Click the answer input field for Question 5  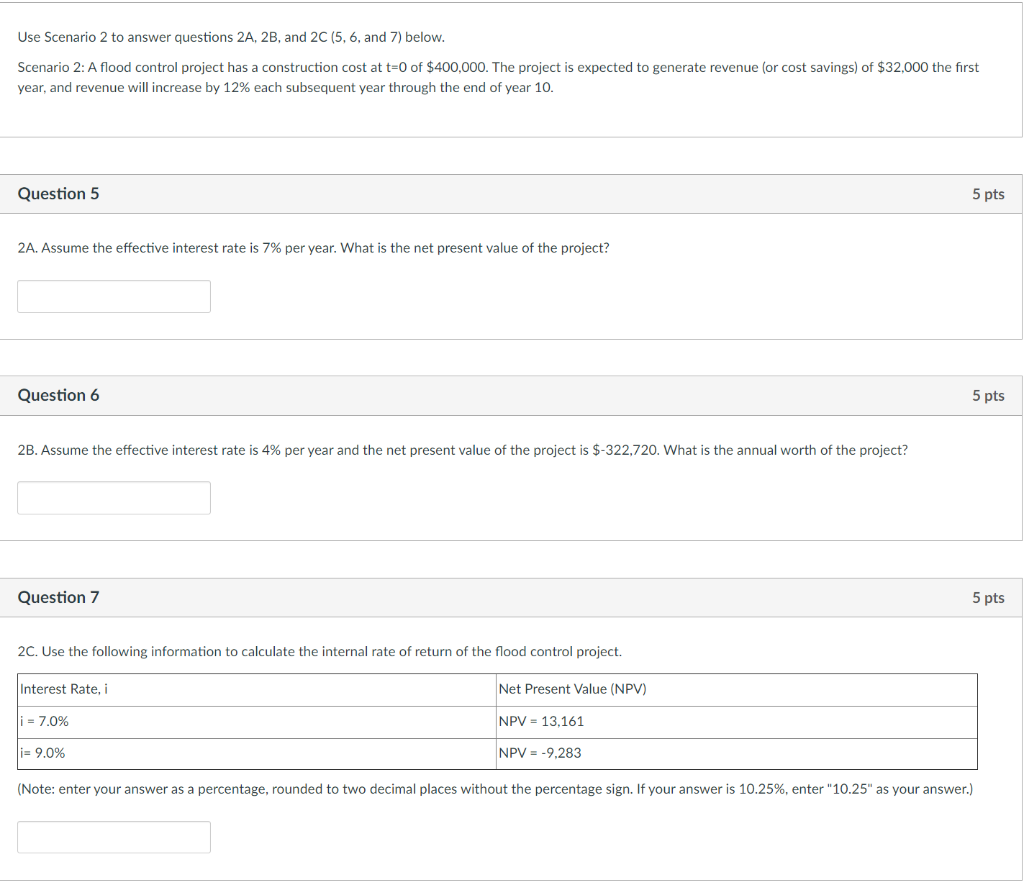pyautogui.click(x=113, y=296)
